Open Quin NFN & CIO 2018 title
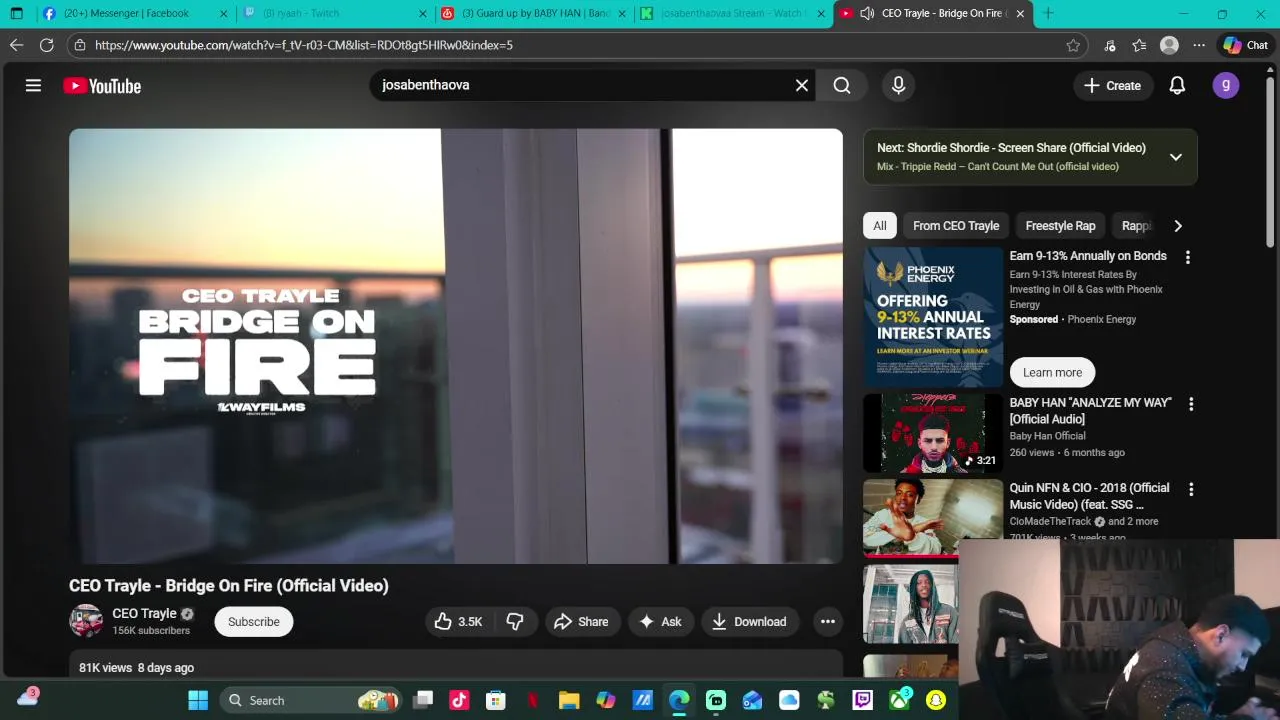The width and height of the screenshot is (1280, 720). [1089, 496]
